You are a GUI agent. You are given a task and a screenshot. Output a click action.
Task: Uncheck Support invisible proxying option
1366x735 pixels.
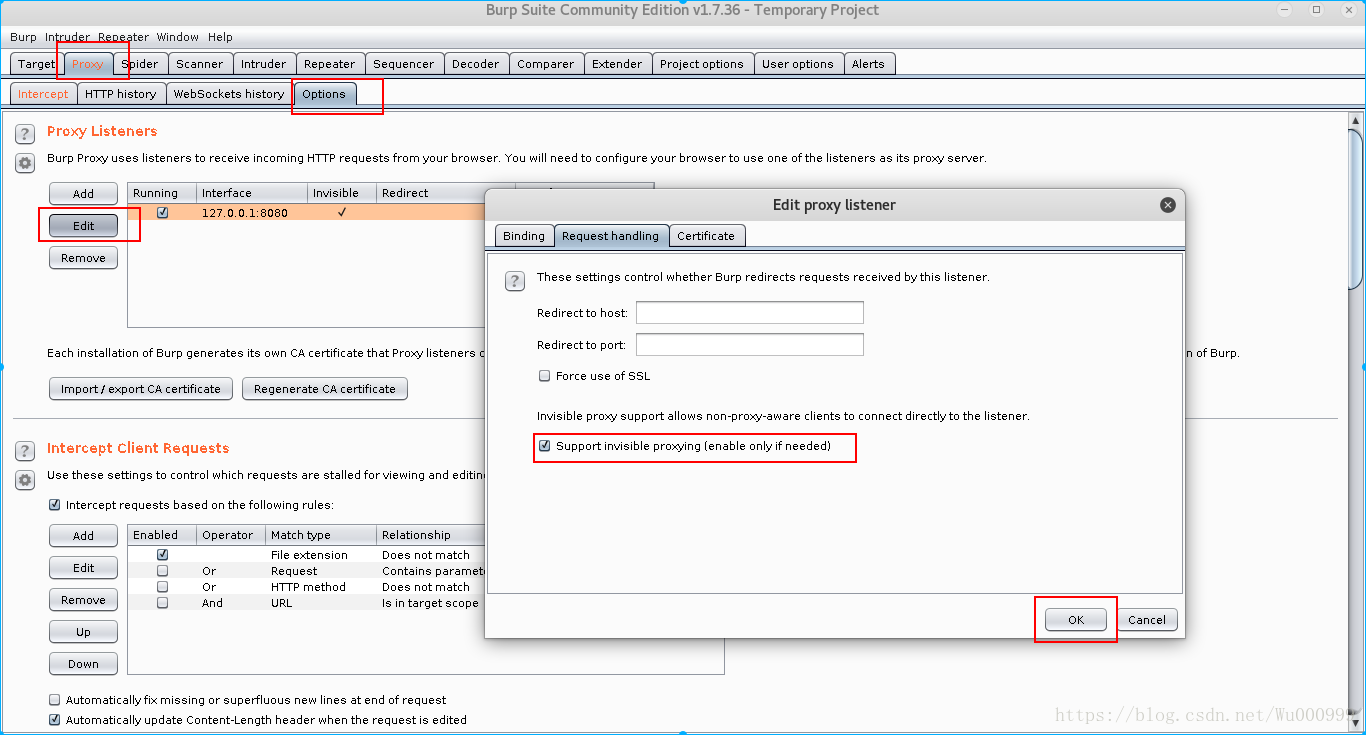click(x=545, y=446)
